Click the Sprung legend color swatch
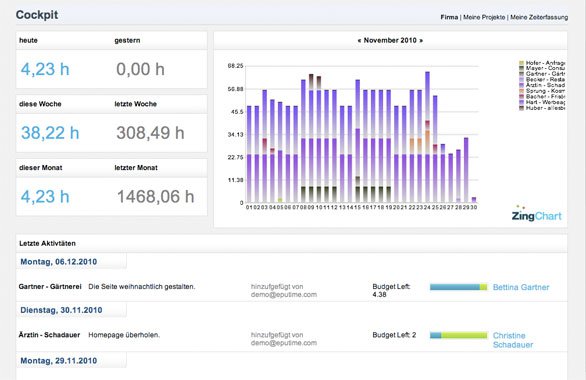The image size is (586, 380). (521, 91)
